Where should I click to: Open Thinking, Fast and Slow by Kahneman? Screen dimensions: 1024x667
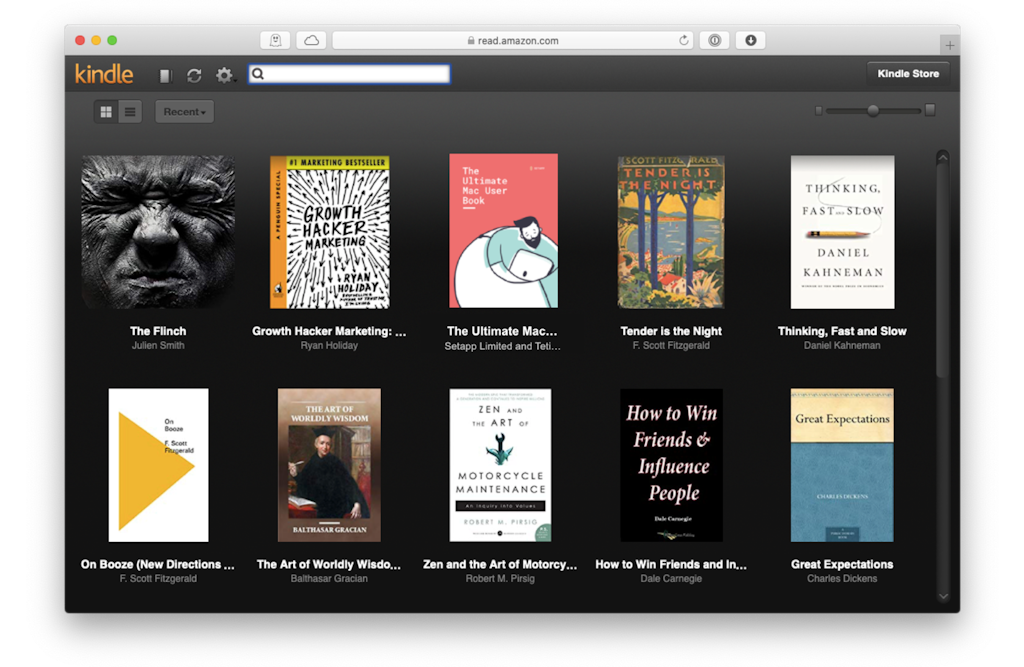(842, 231)
